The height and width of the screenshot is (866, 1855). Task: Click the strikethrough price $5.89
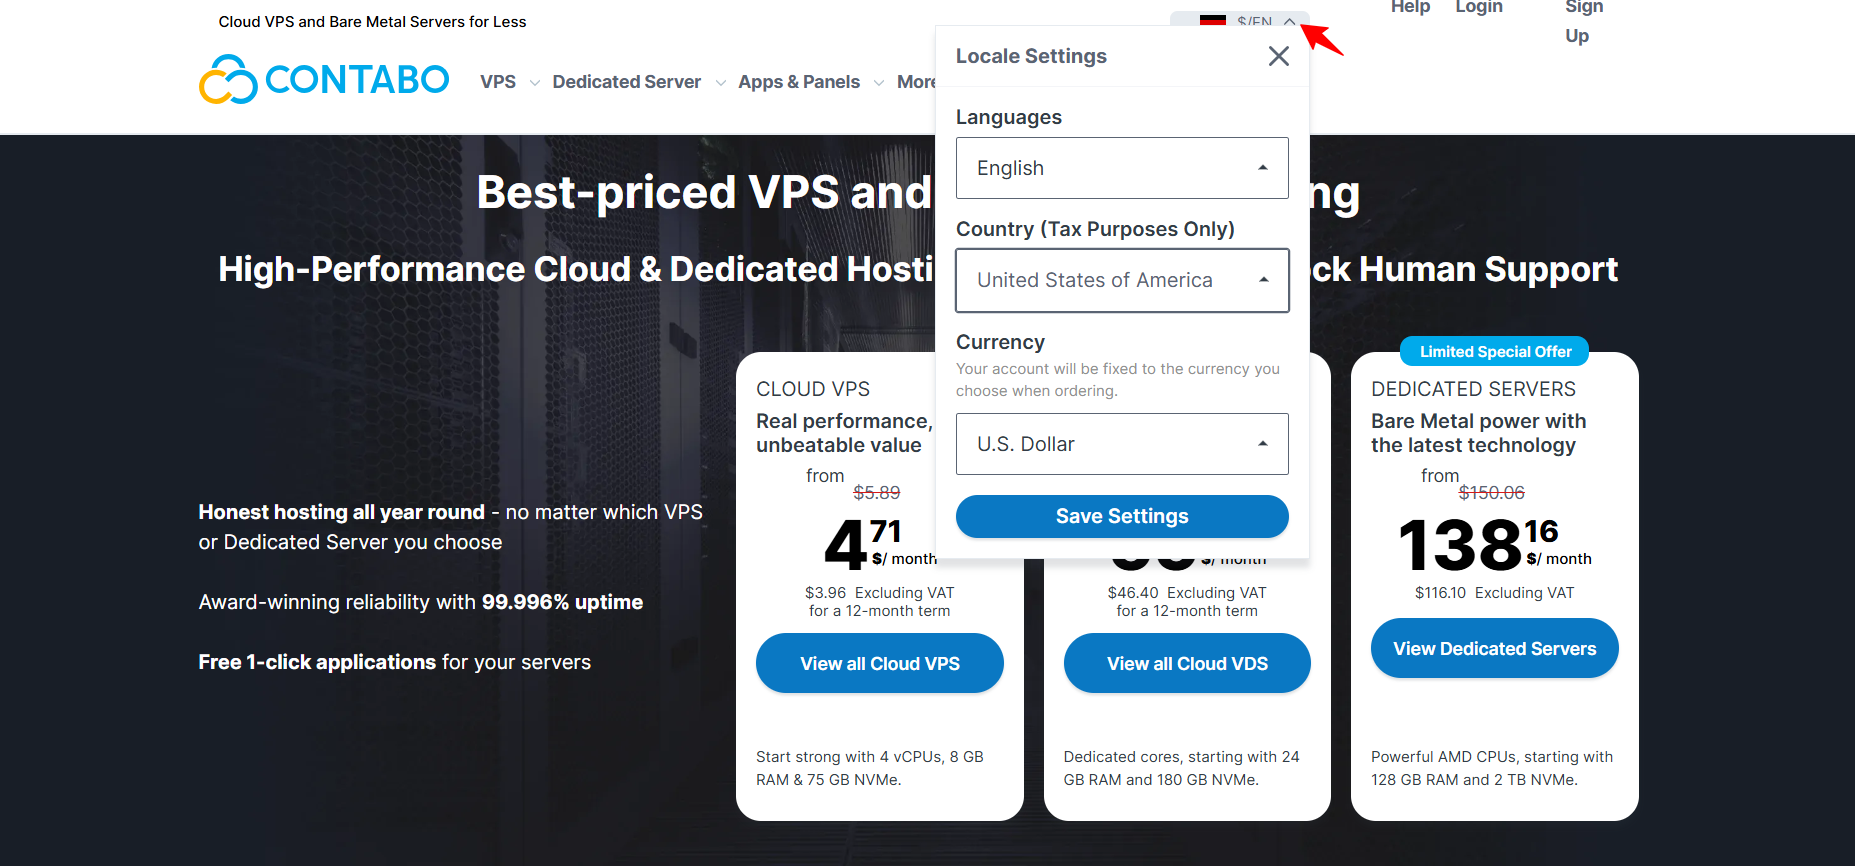877,492
